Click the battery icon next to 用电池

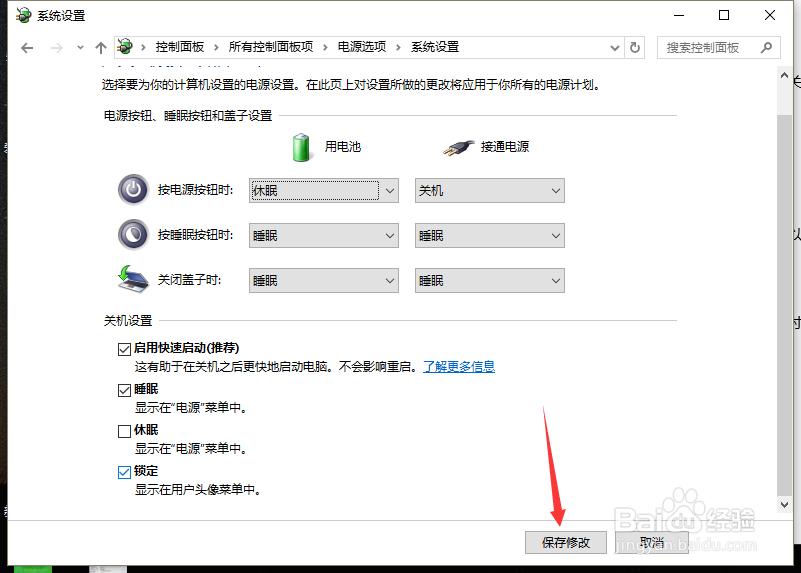click(301, 148)
